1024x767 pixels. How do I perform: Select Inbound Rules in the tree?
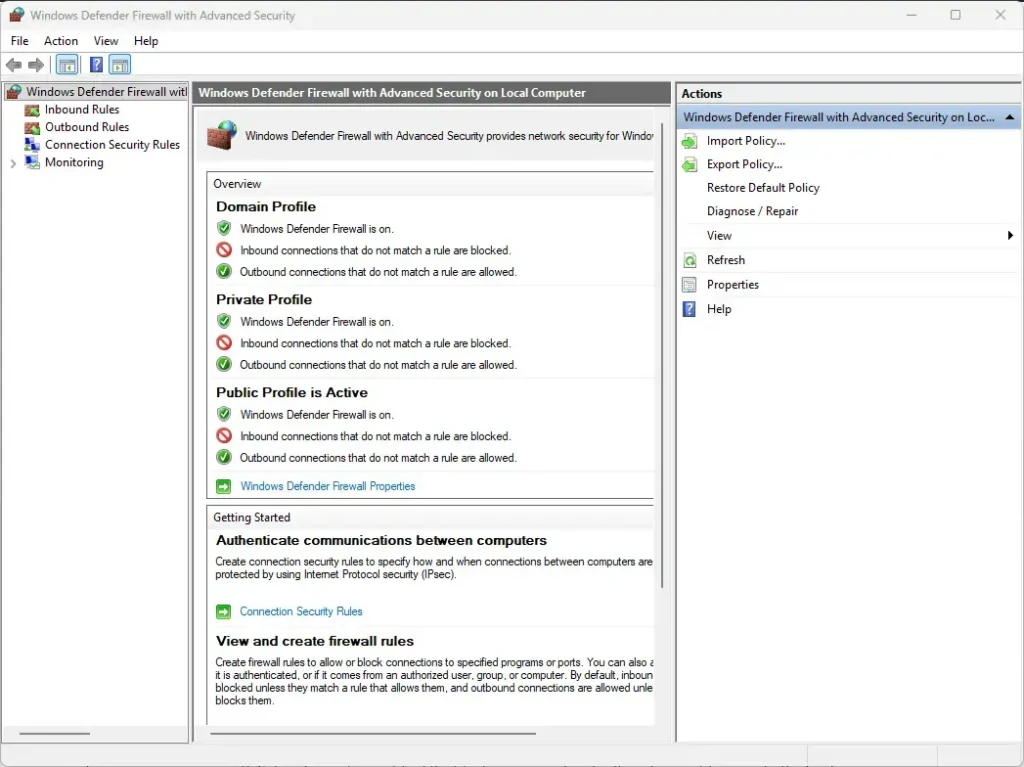(82, 110)
